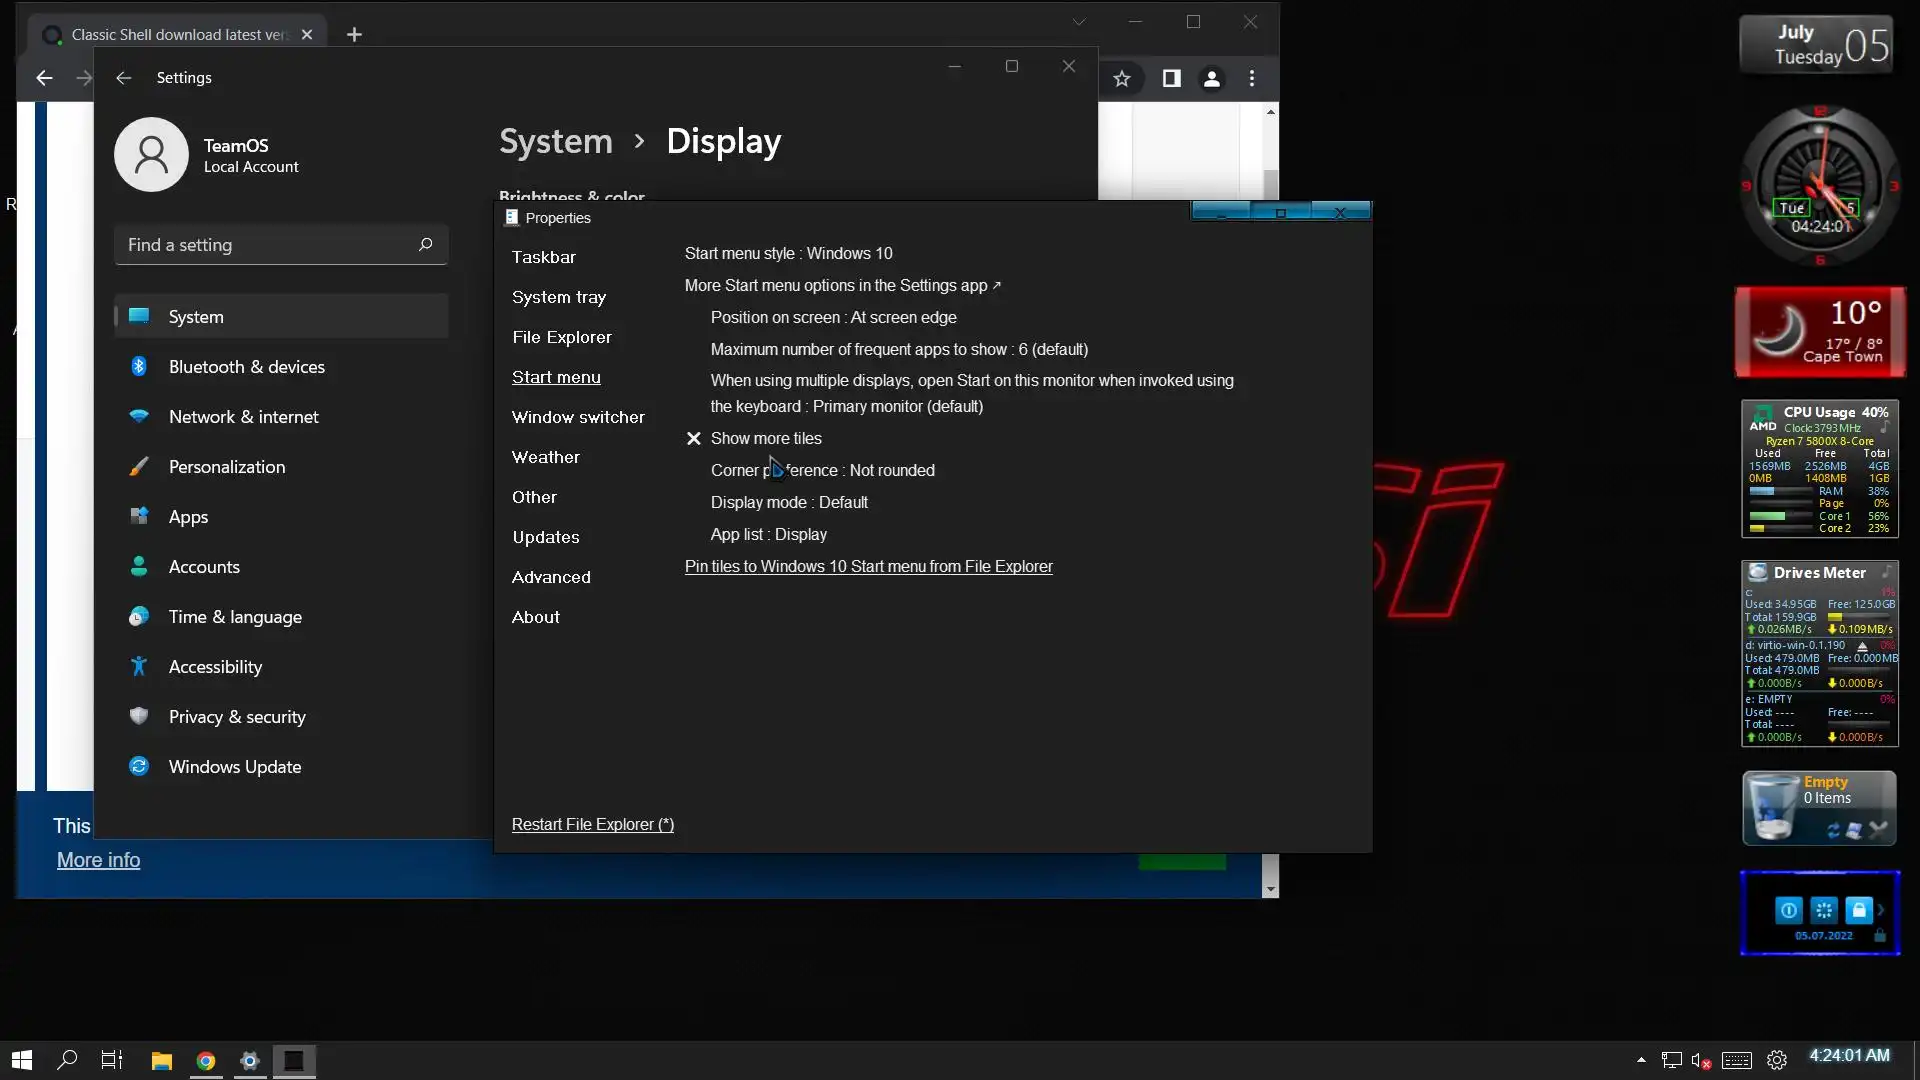
Task: Click the Restart File Explorer link
Action: 592,825
